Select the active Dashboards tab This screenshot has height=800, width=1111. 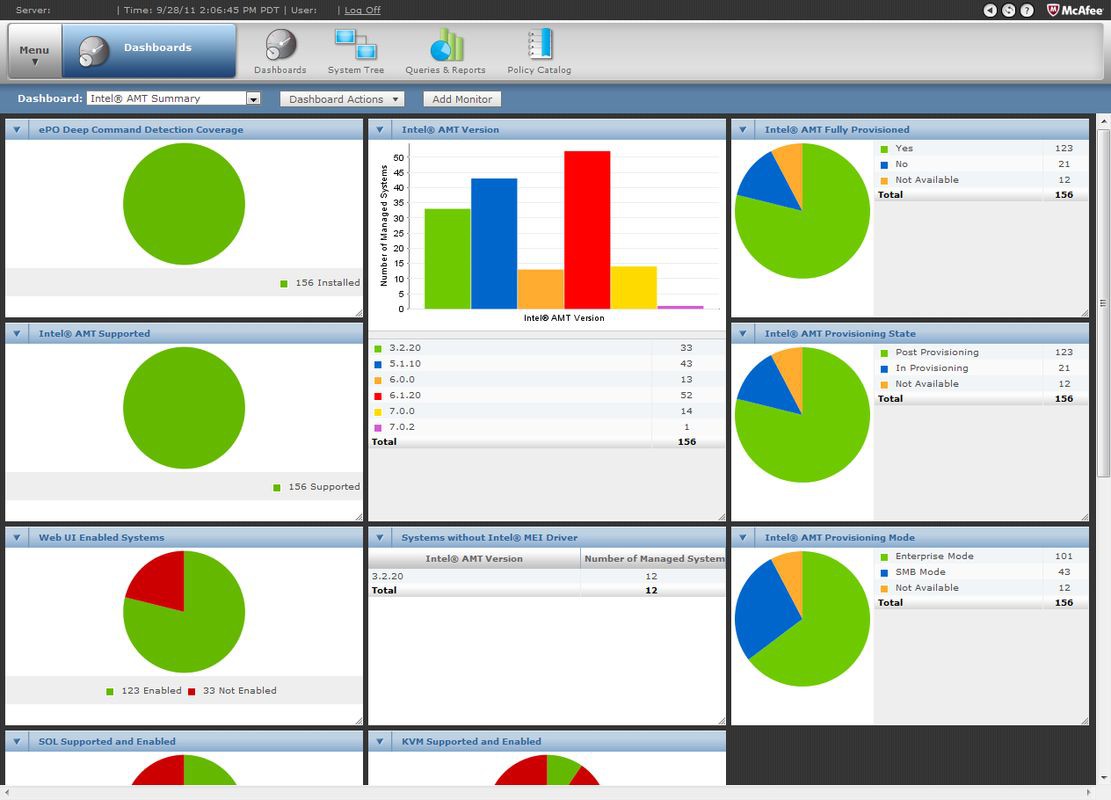pos(149,50)
